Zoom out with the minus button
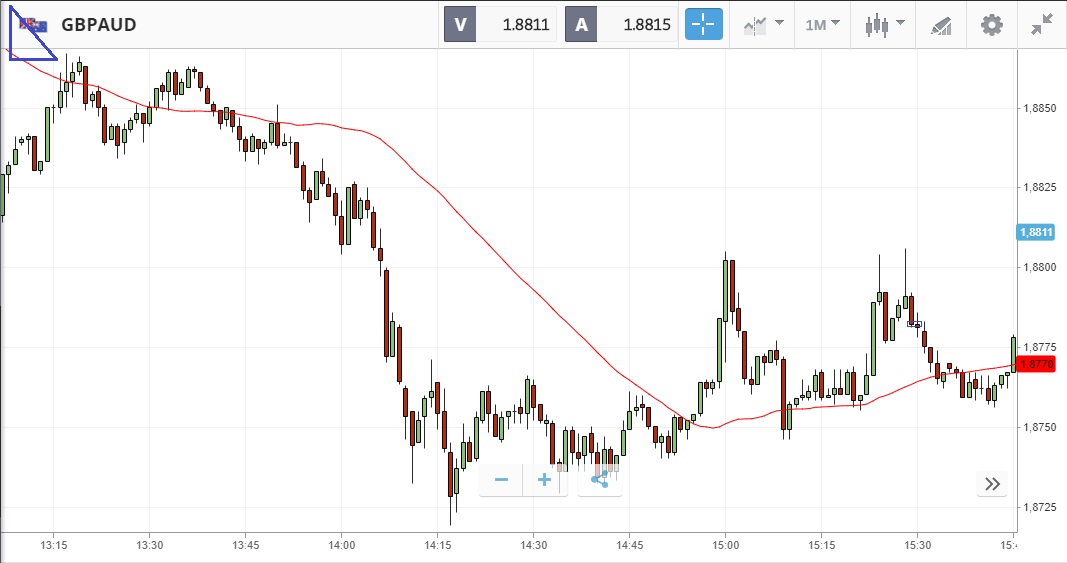 [501, 480]
